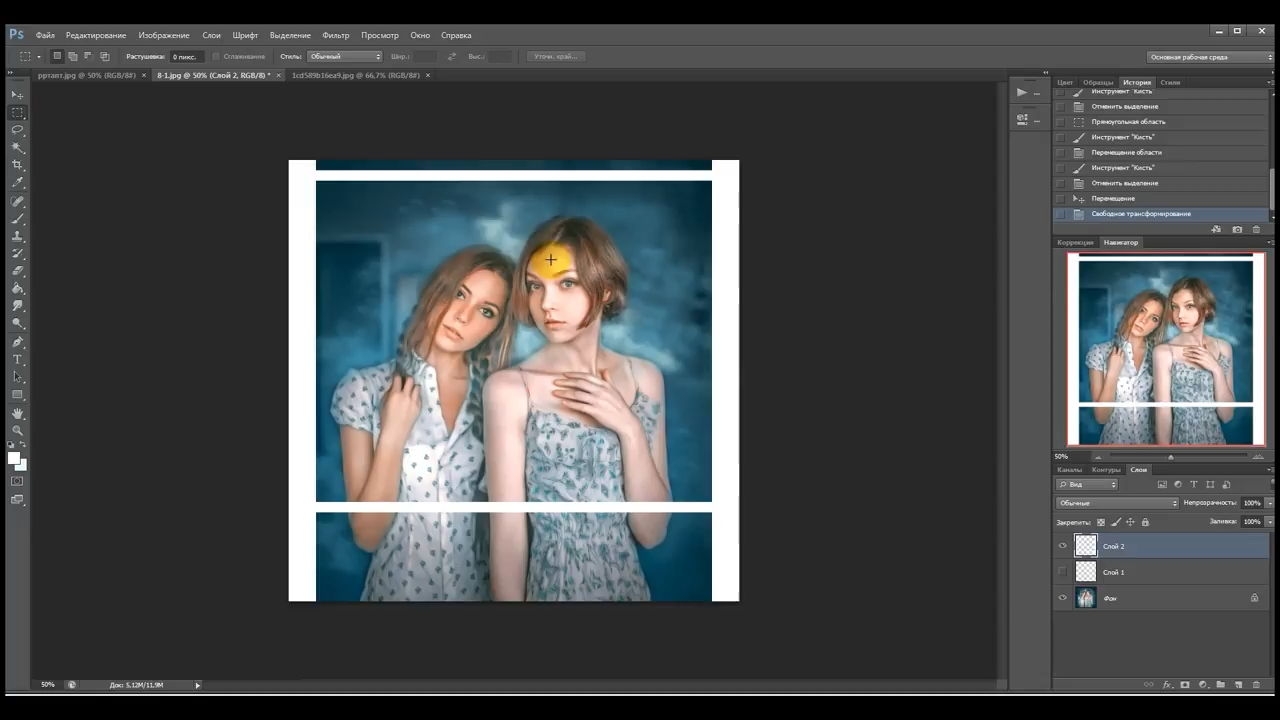Create a new snapshot in History panel
This screenshot has width=1280, height=720.
[x=1237, y=229]
